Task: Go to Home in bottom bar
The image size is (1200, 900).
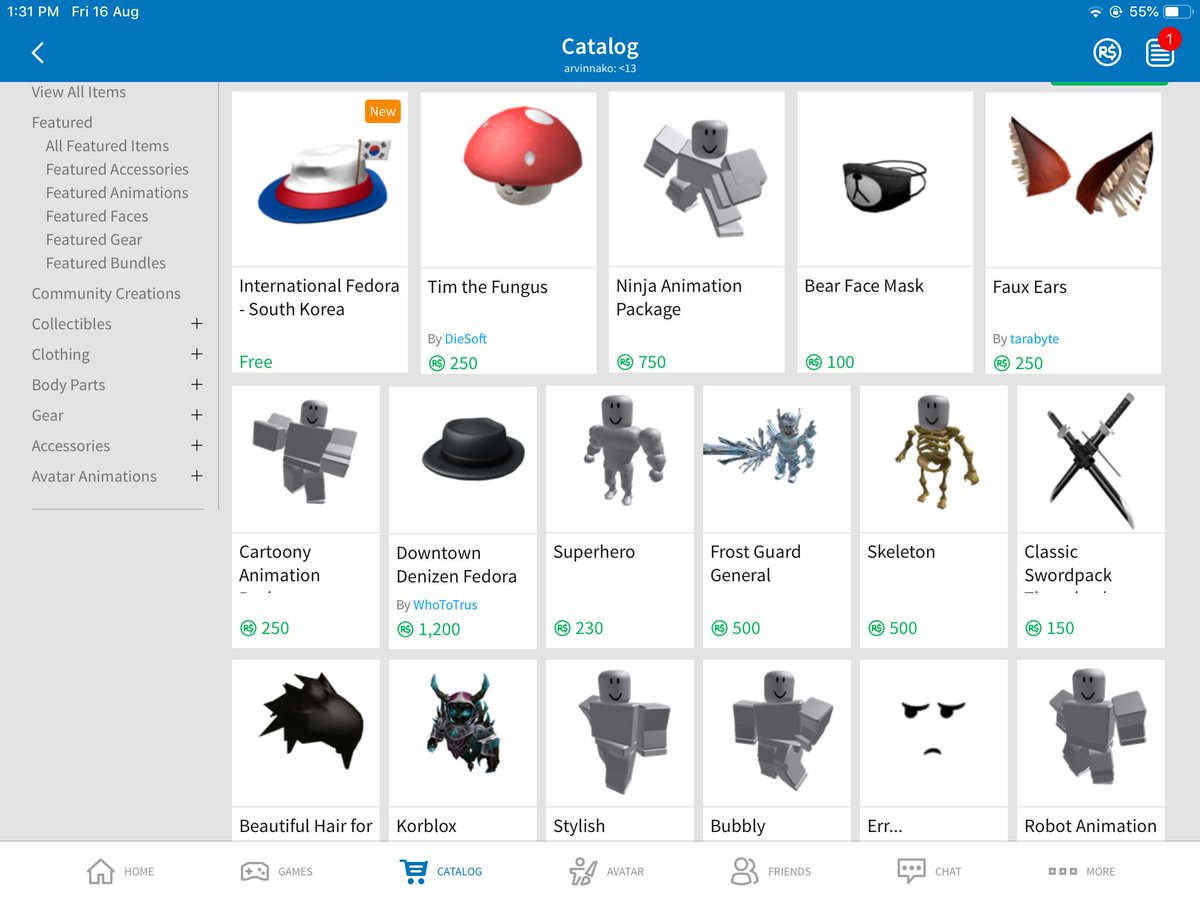Action: tap(121, 871)
